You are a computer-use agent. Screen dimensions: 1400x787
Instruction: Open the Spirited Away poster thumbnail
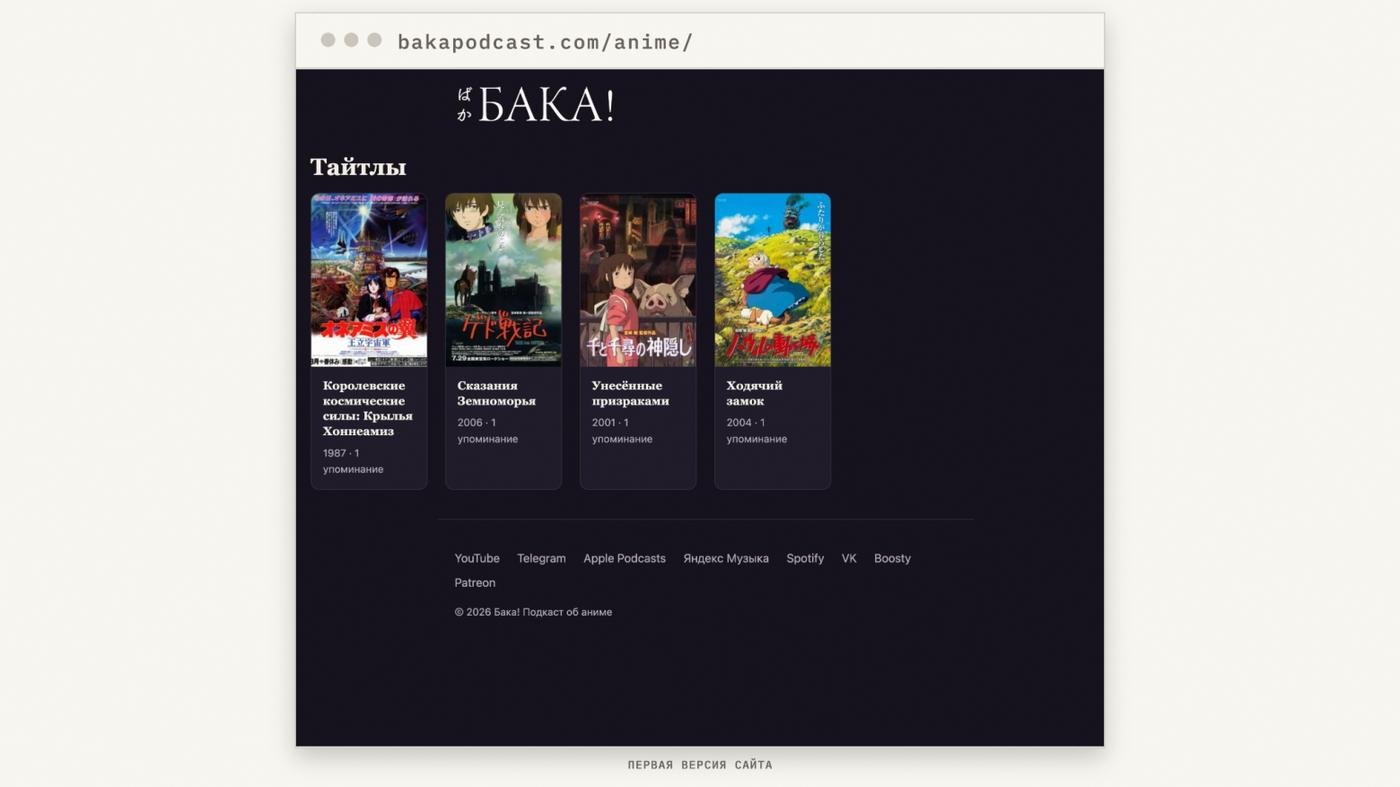tap(638, 280)
